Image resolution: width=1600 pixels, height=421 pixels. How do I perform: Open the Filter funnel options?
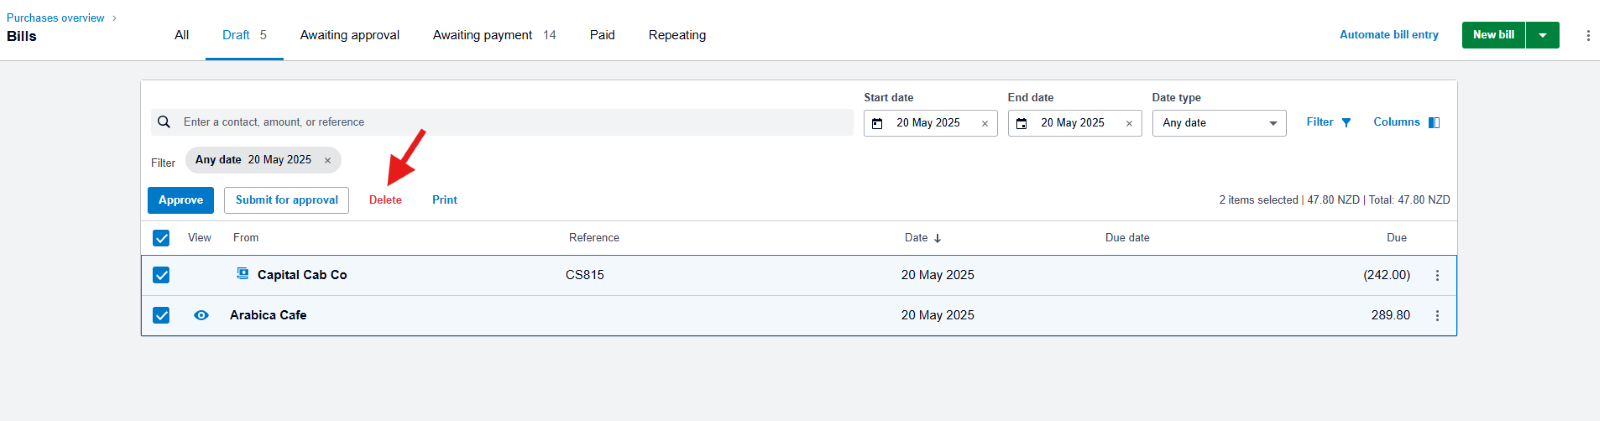point(1329,122)
